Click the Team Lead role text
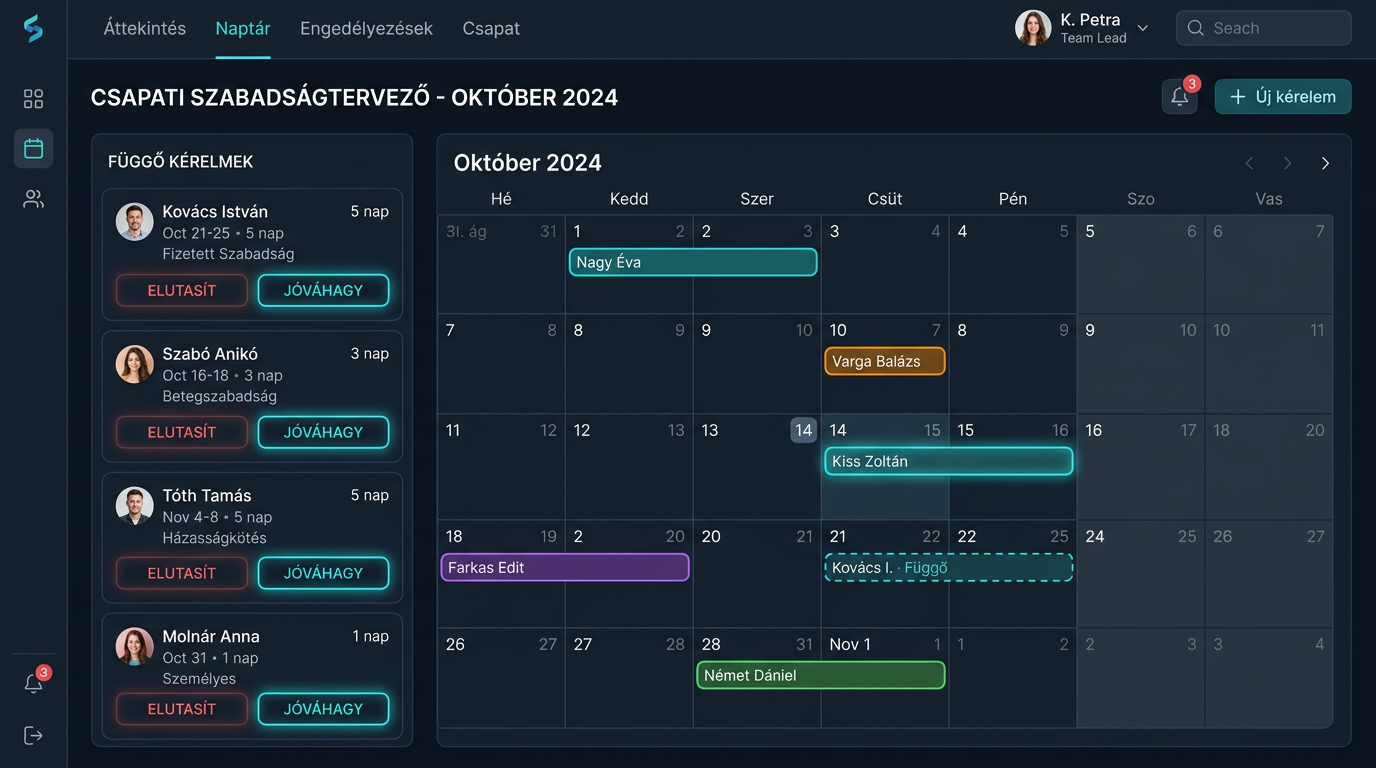Screen dimensions: 1376x768 (x=1093, y=38)
